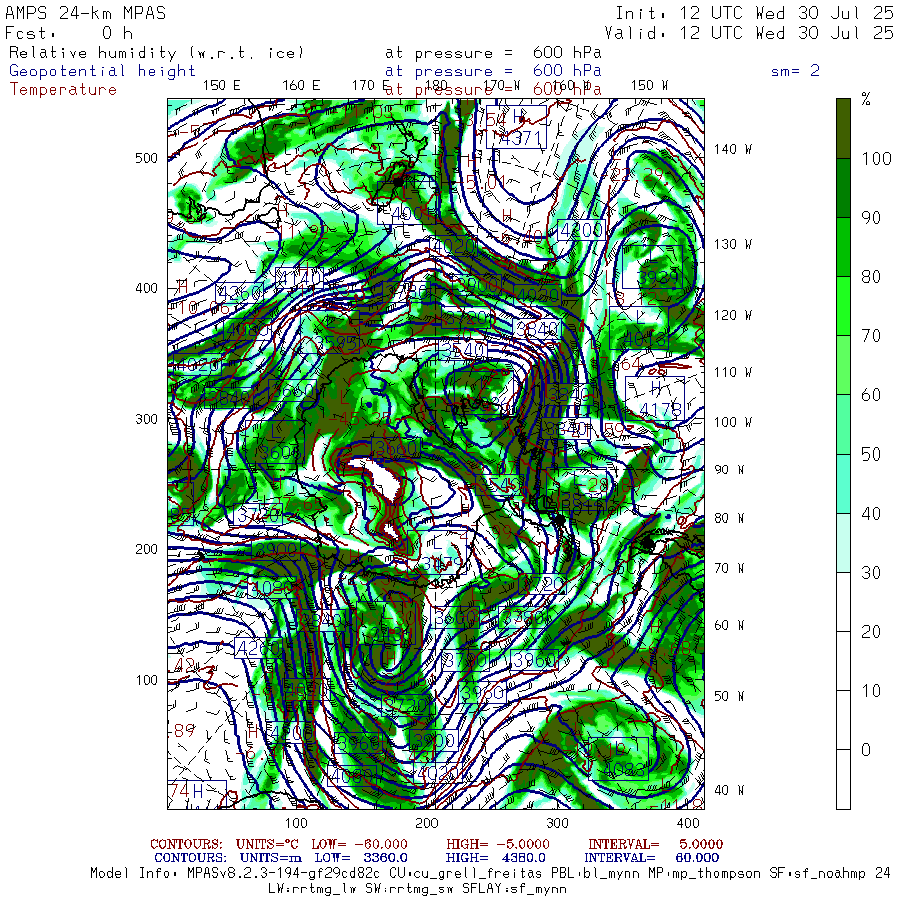The height and width of the screenshot is (900, 900).
Task: Click the boxed '3595' contour label
Action: coord(330,332)
